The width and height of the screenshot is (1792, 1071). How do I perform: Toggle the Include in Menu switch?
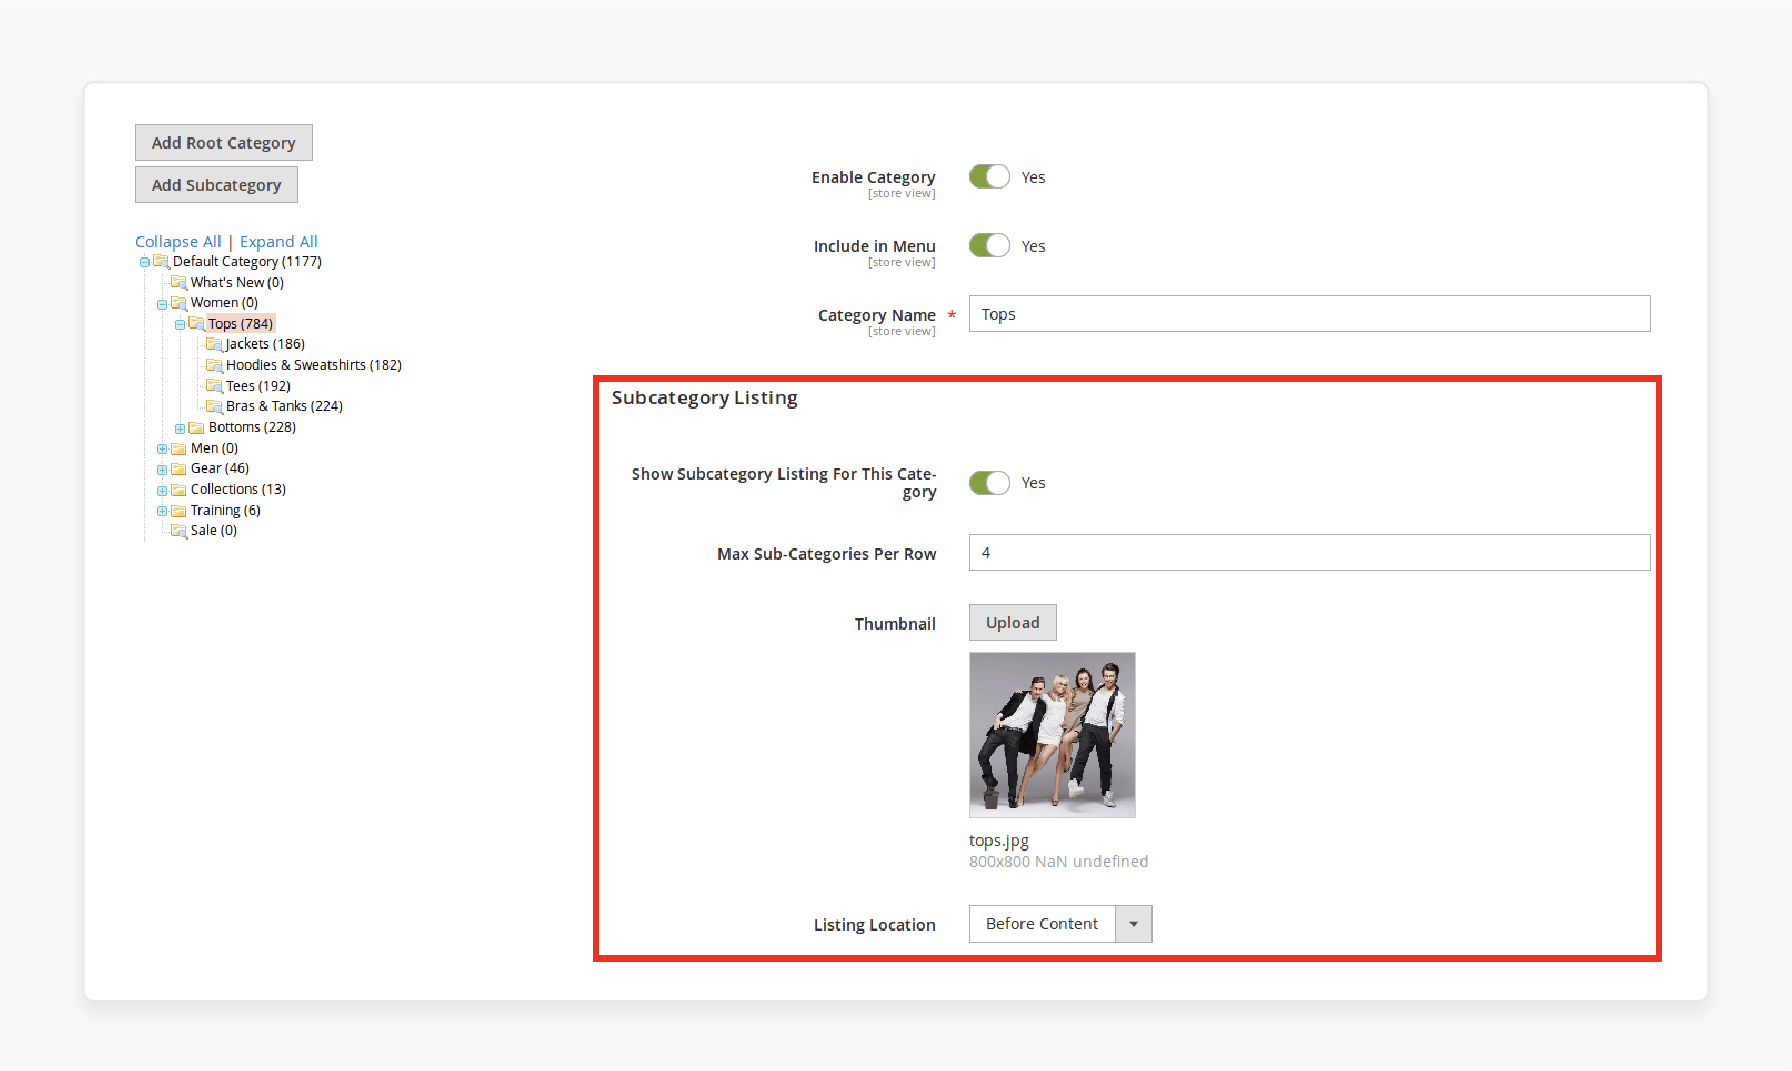point(989,246)
